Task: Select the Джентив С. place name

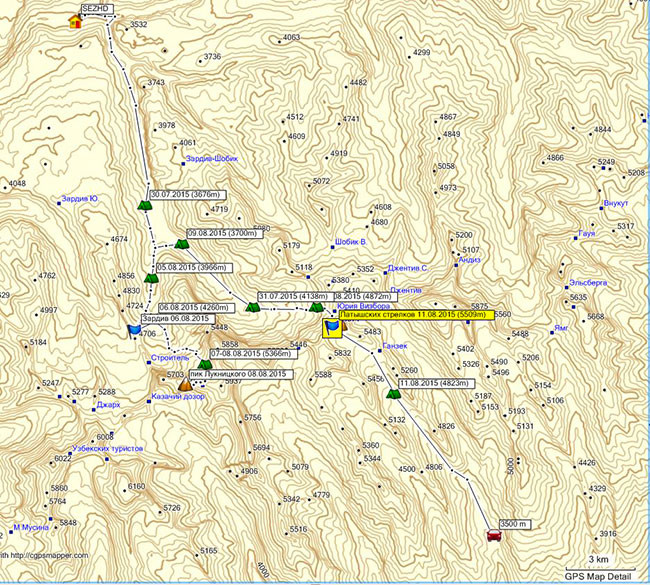Action: tap(408, 268)
